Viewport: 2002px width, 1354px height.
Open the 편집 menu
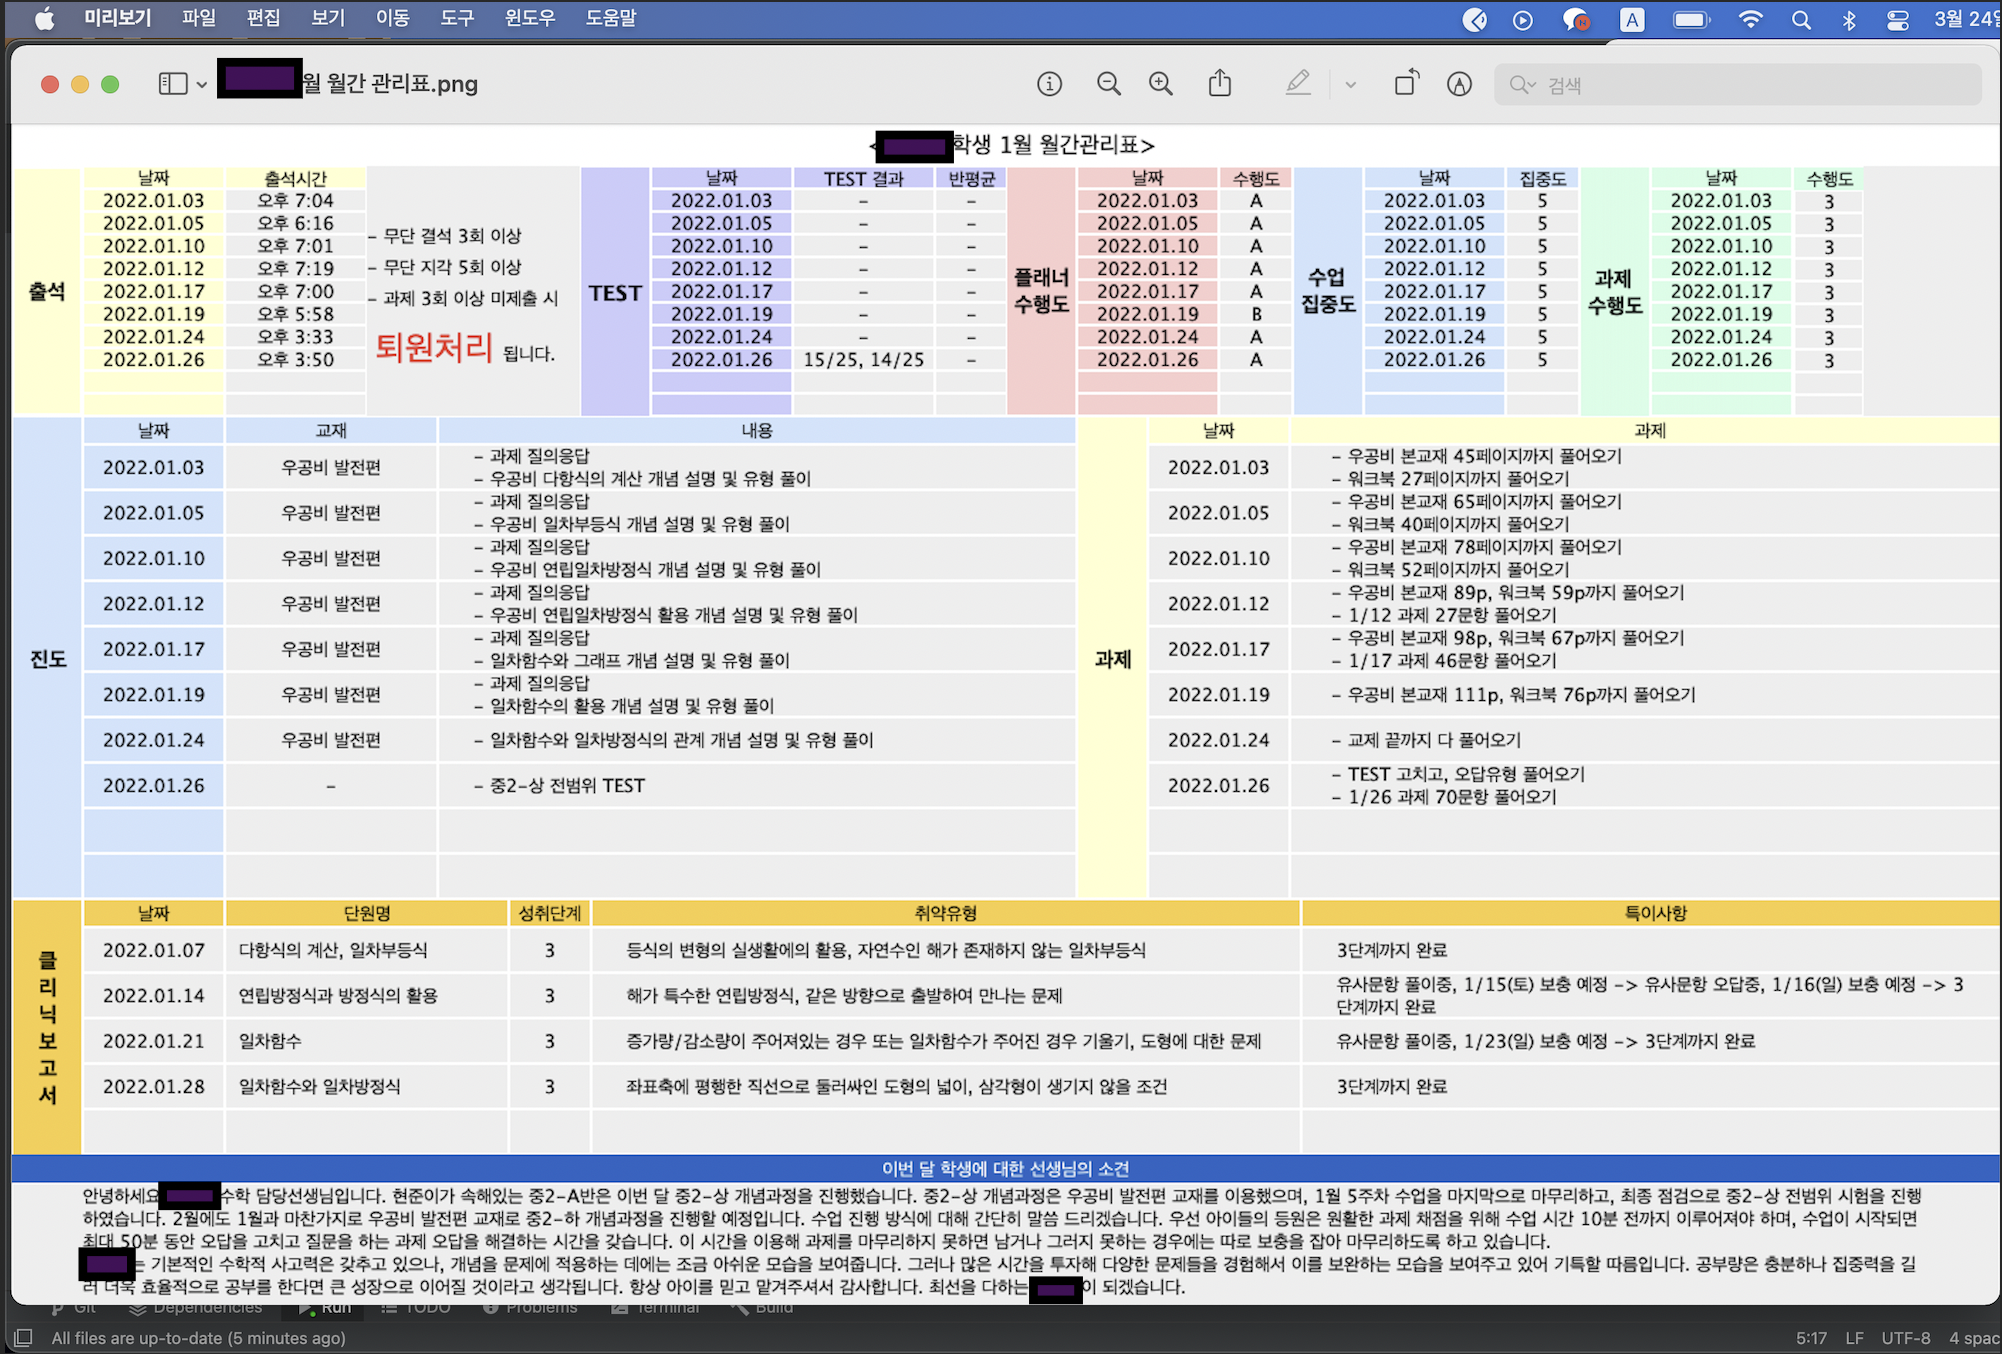click(263, 18)
